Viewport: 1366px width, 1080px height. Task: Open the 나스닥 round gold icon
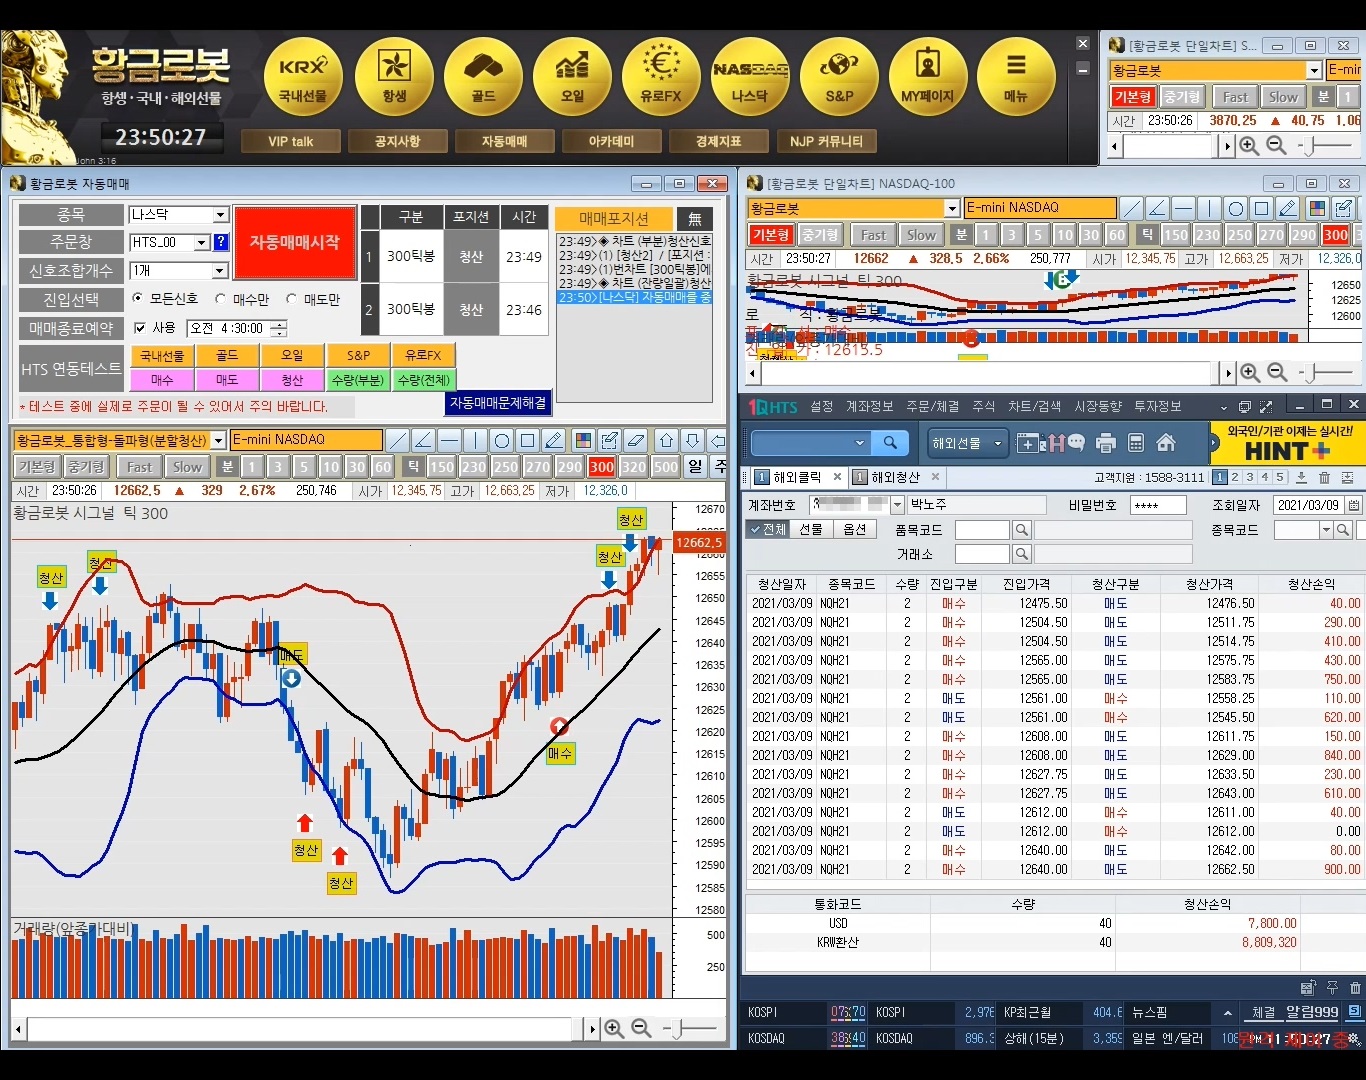(750, 77)
